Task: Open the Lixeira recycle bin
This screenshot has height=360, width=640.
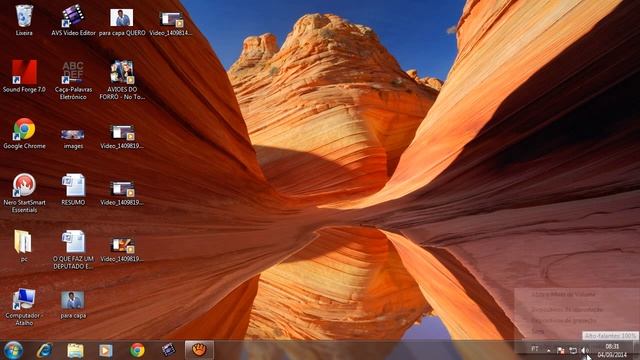Action: [x=24, y=20]
